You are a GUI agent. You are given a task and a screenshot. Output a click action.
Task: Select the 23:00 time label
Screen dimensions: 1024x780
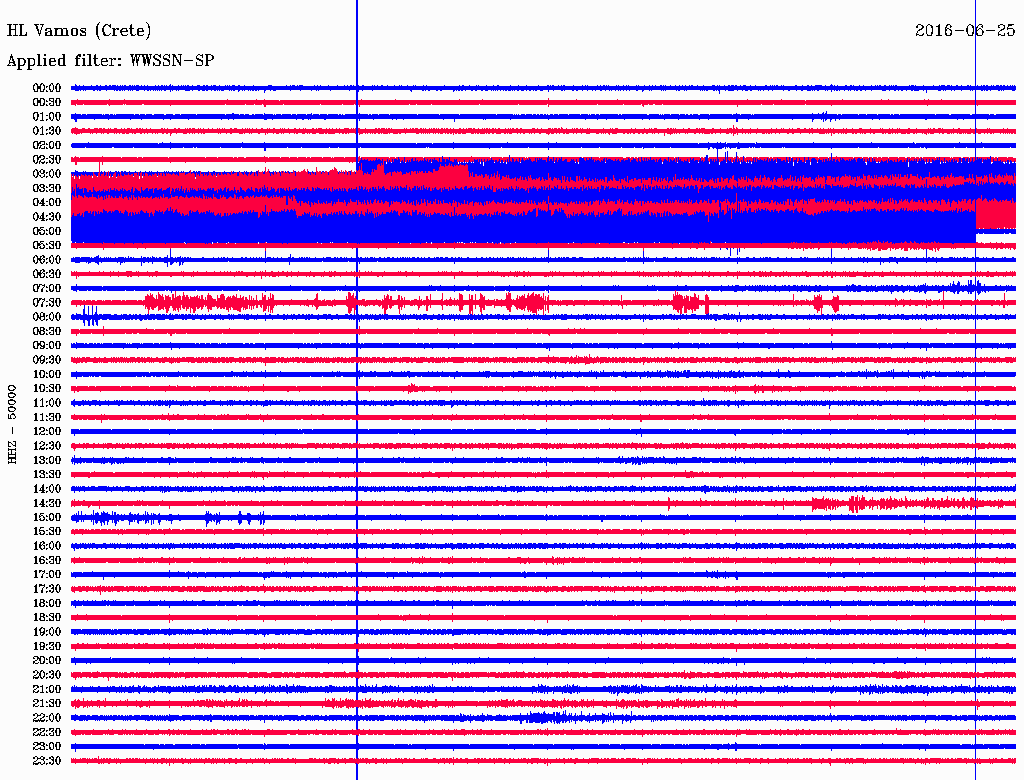47,747
